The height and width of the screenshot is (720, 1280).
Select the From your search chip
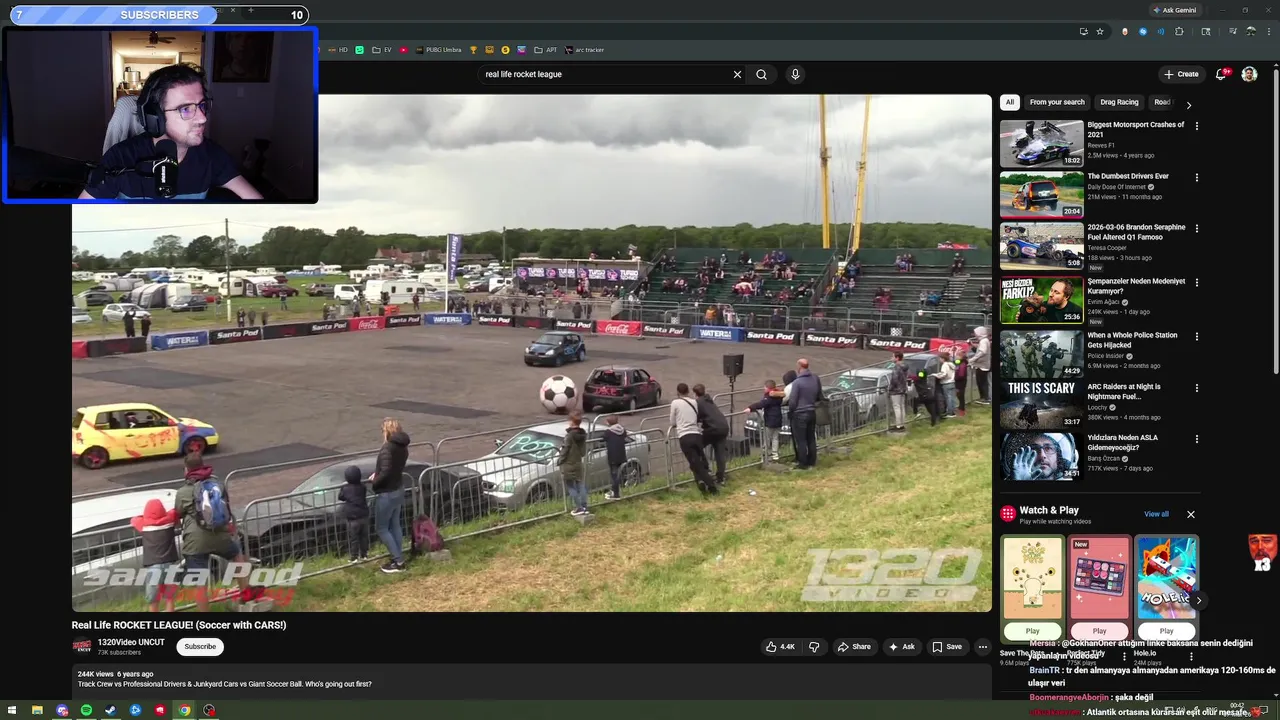1057,102
